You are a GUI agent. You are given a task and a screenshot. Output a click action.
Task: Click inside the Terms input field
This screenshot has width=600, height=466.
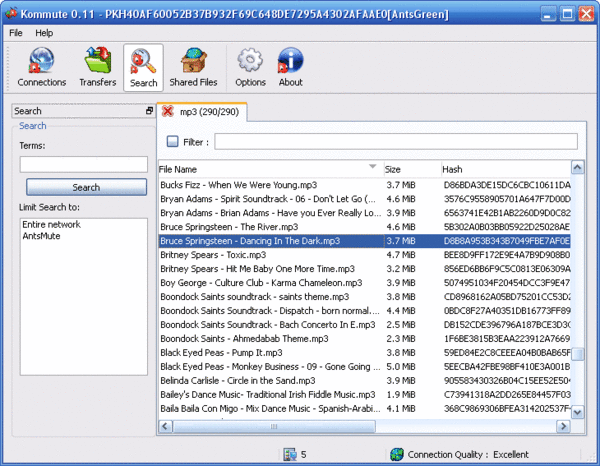click(83, 164)
